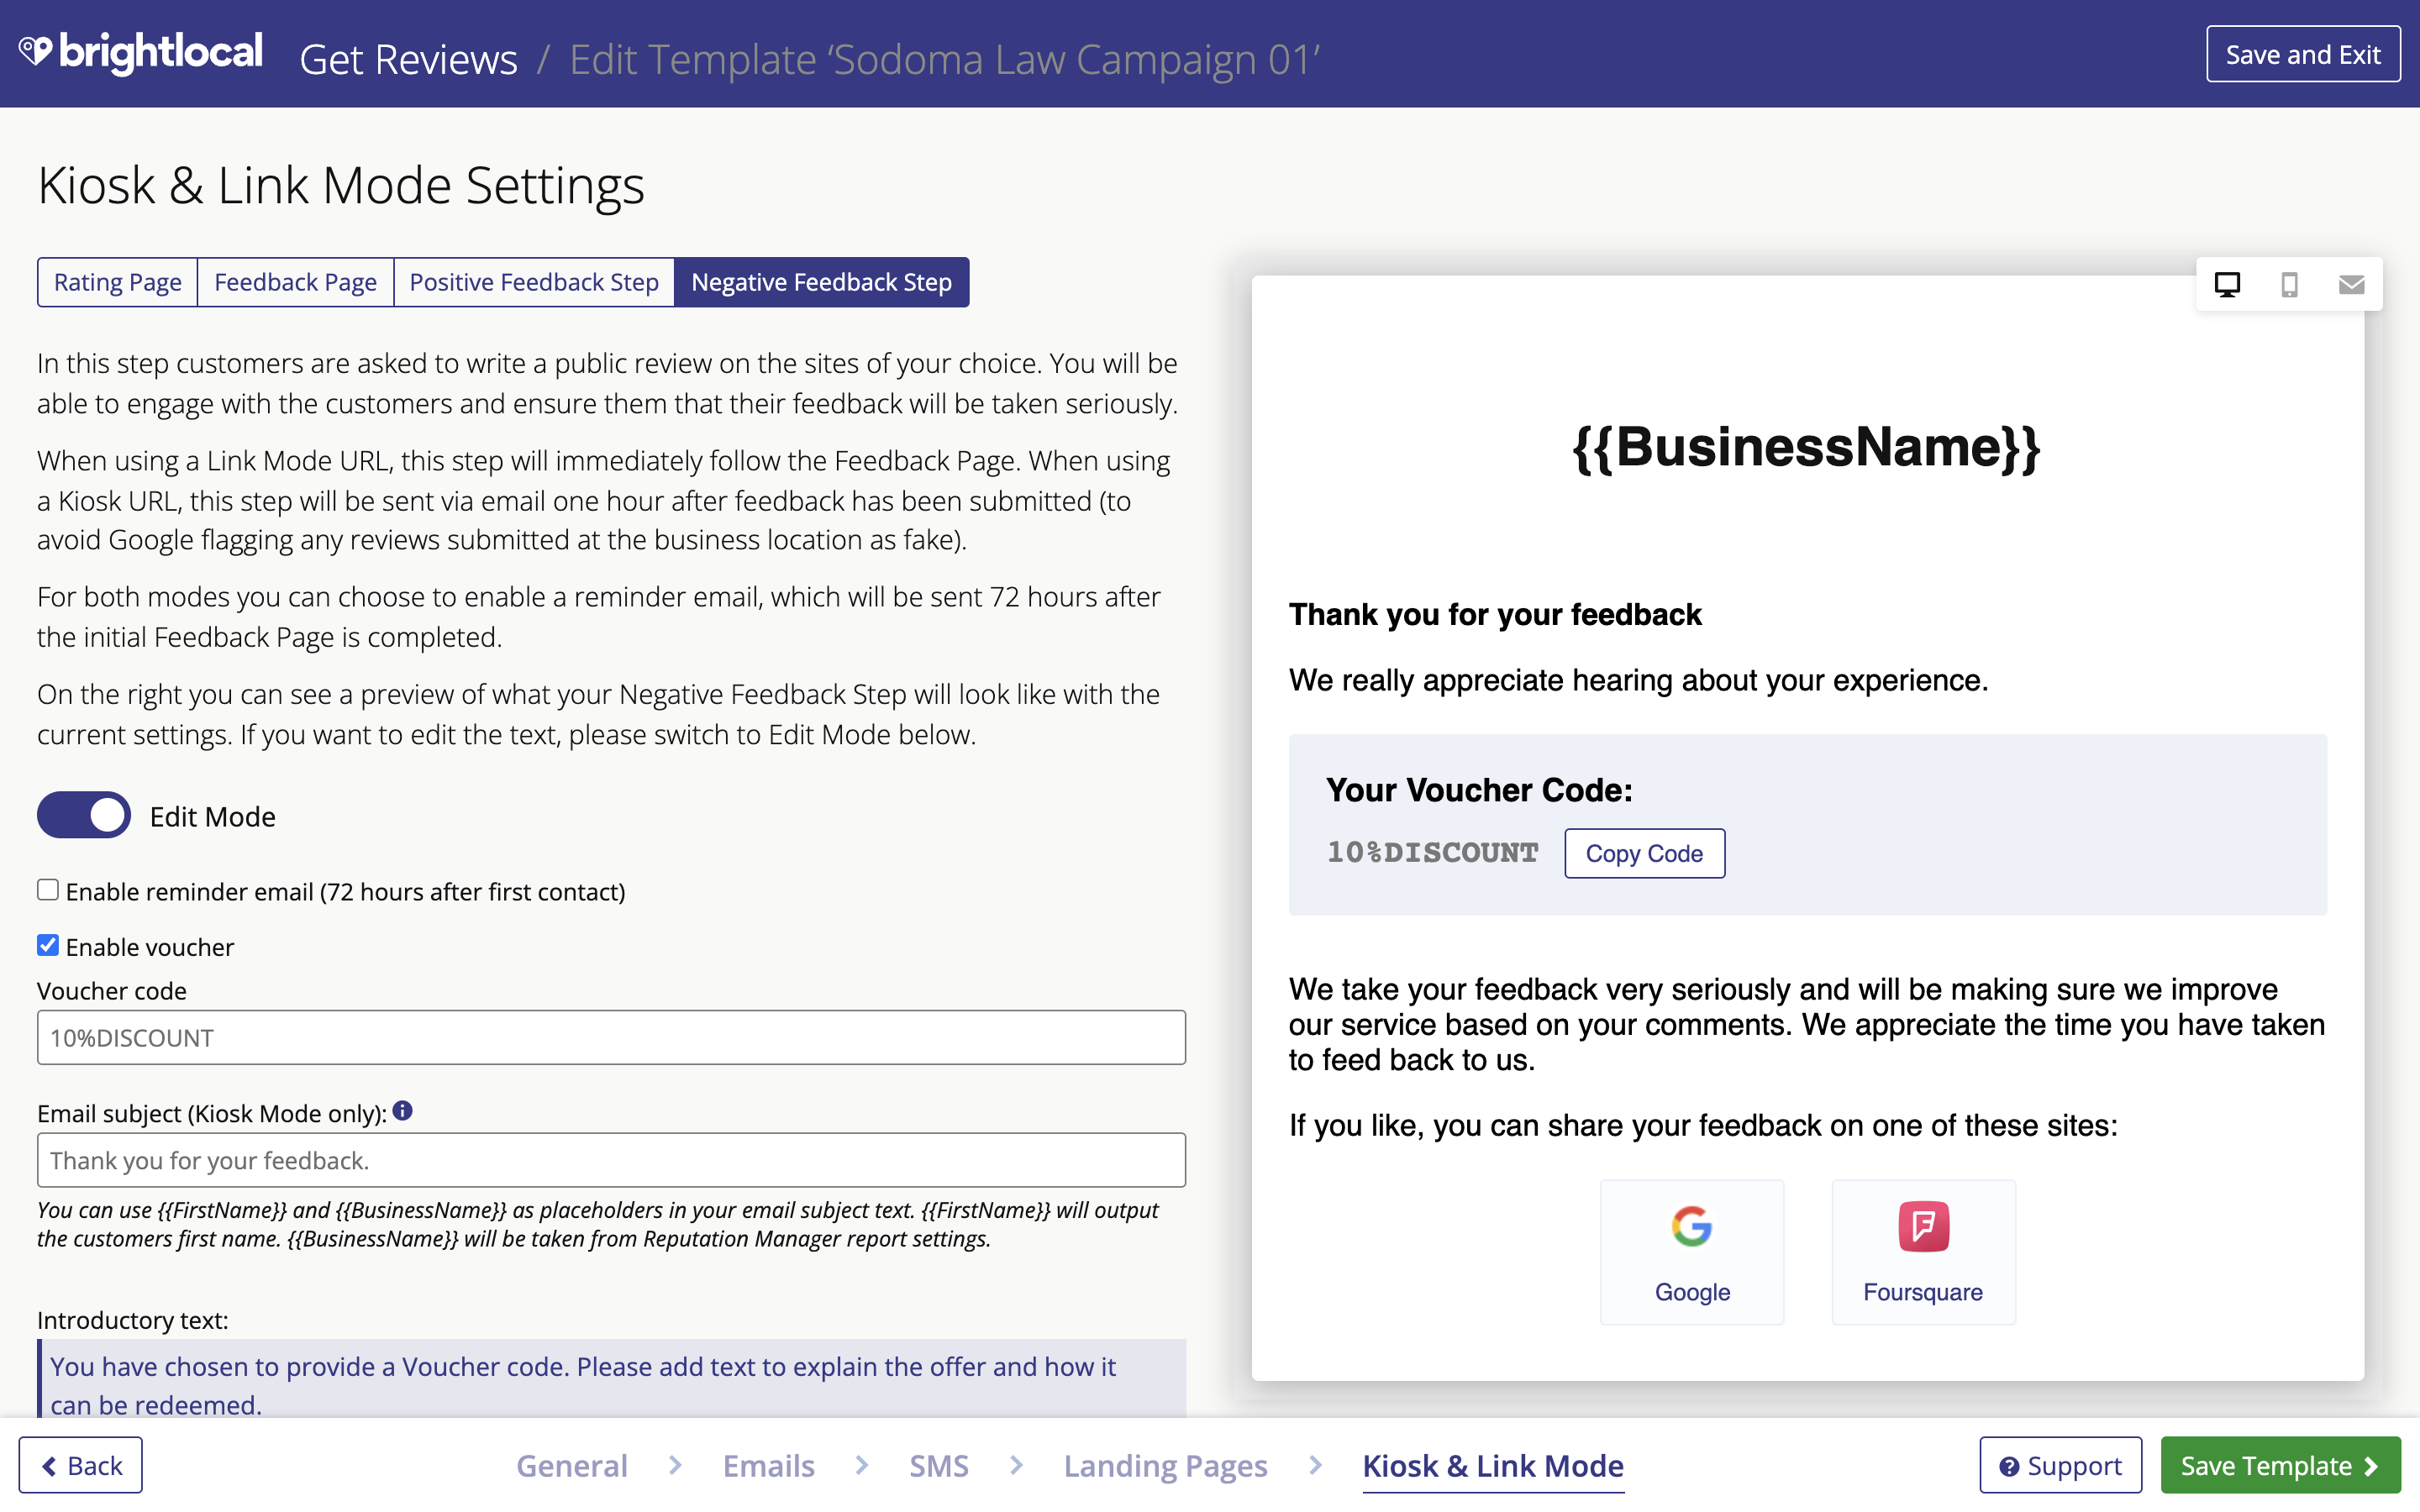Go to the Emails wizard step
Screen dimensions: 2420x1512
tap(768, 1465)
